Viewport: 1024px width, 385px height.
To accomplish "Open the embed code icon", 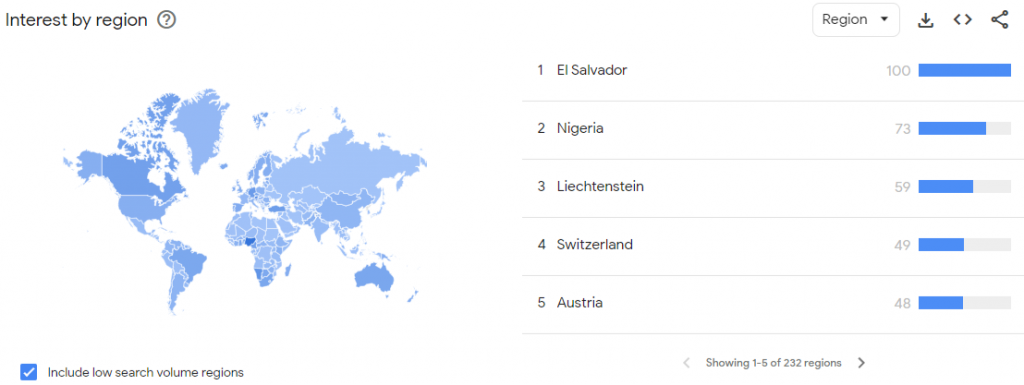I will [962, 20].
